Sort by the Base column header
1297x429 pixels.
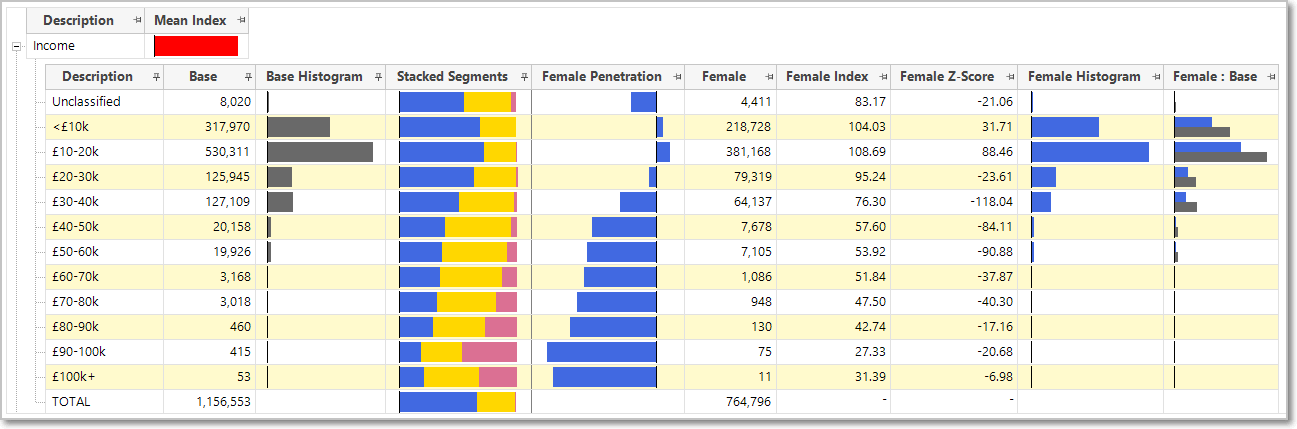pos(203,77)
